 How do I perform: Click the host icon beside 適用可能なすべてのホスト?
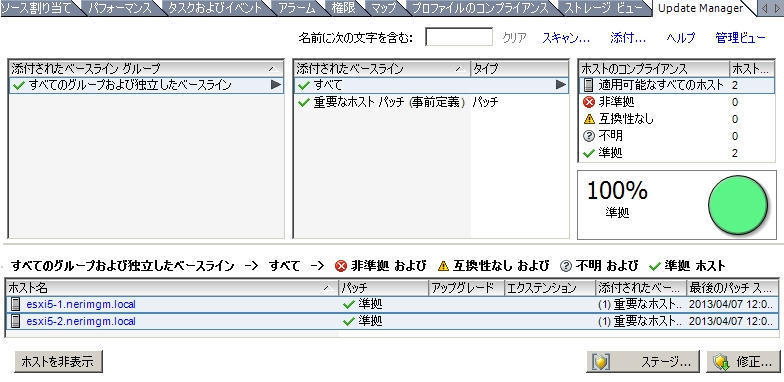tap(590, 85)
